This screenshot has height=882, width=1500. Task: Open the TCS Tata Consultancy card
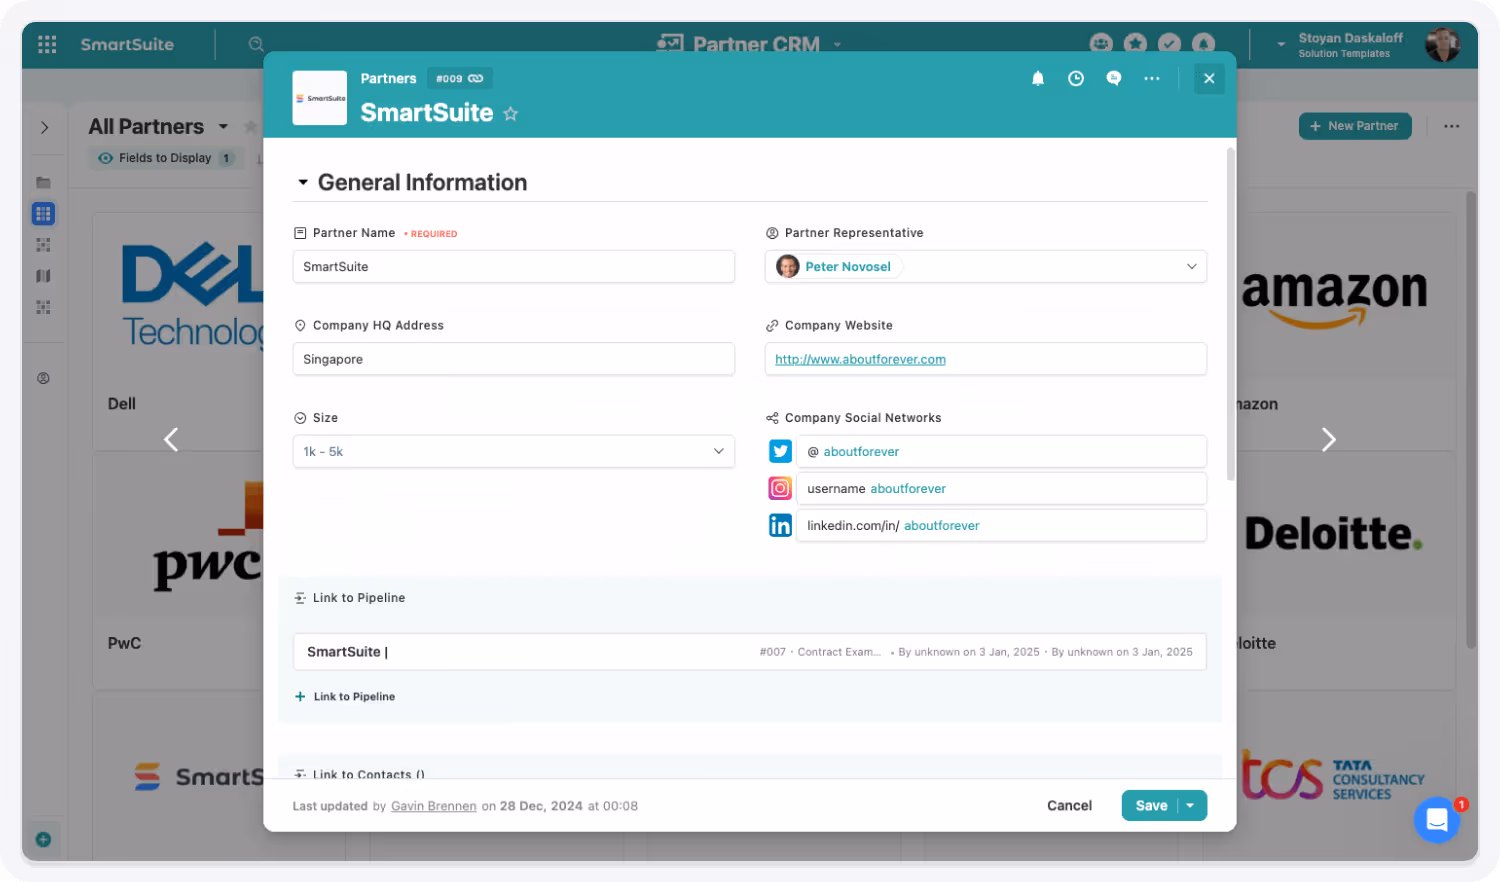pyautogui.click(x=1345, y=776)
